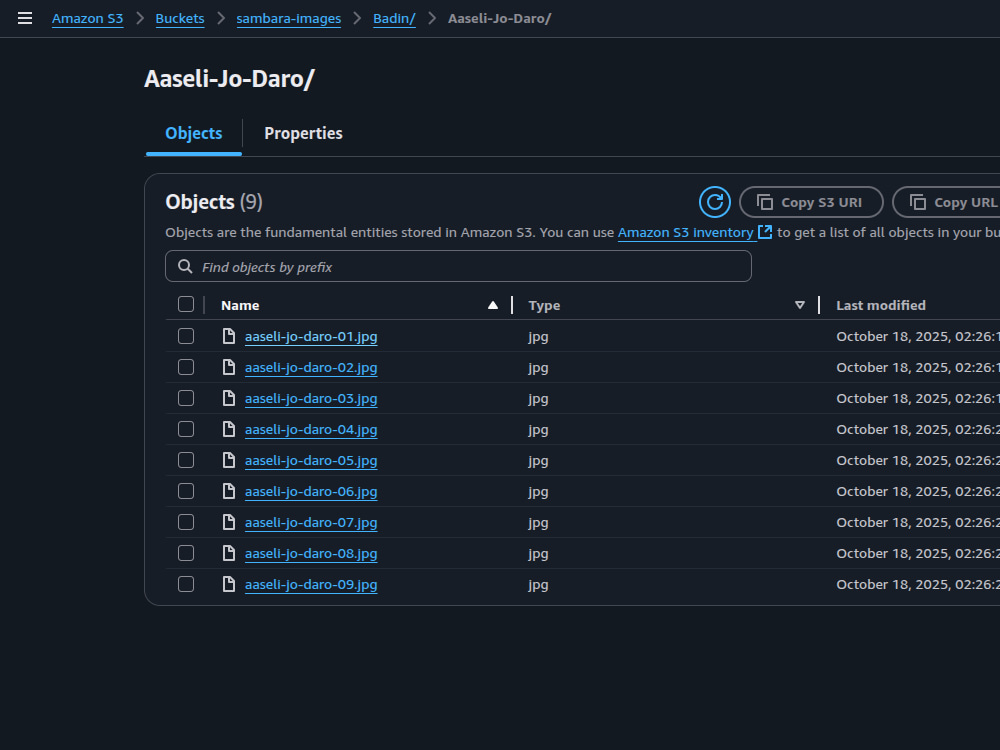The height and width of the screenshot is (750, 1000).
Task: Open the hamburger navigation menu
Action: pyautogui.click(x=25, y=18)
